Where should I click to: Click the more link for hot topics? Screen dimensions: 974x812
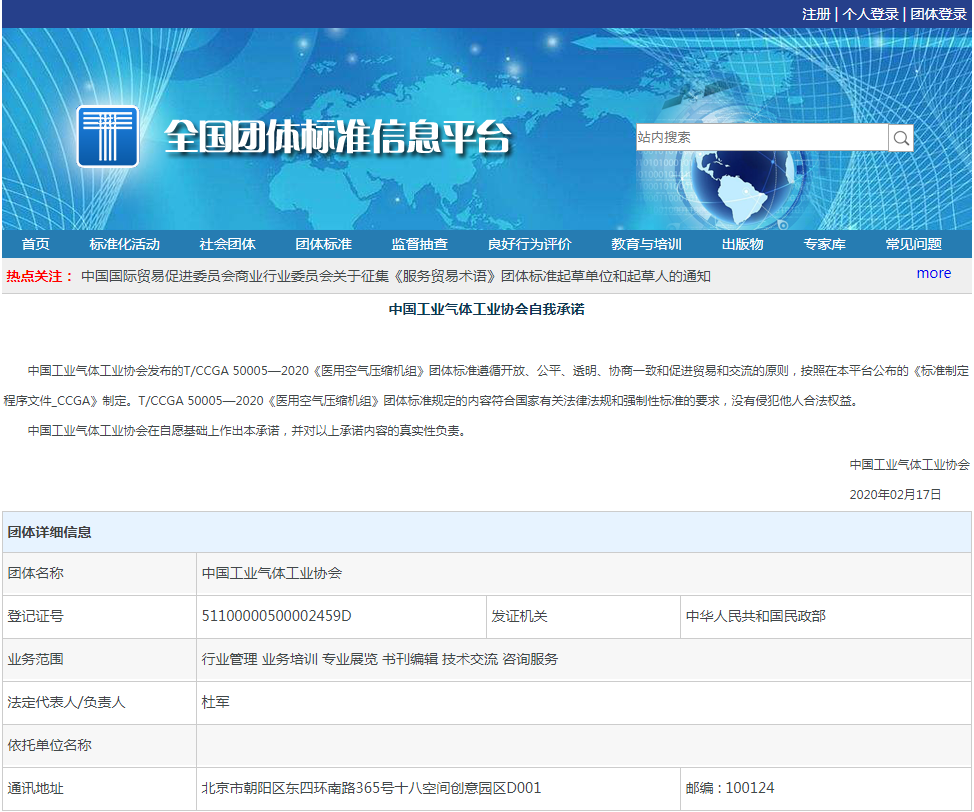click(x=934, y=273)
